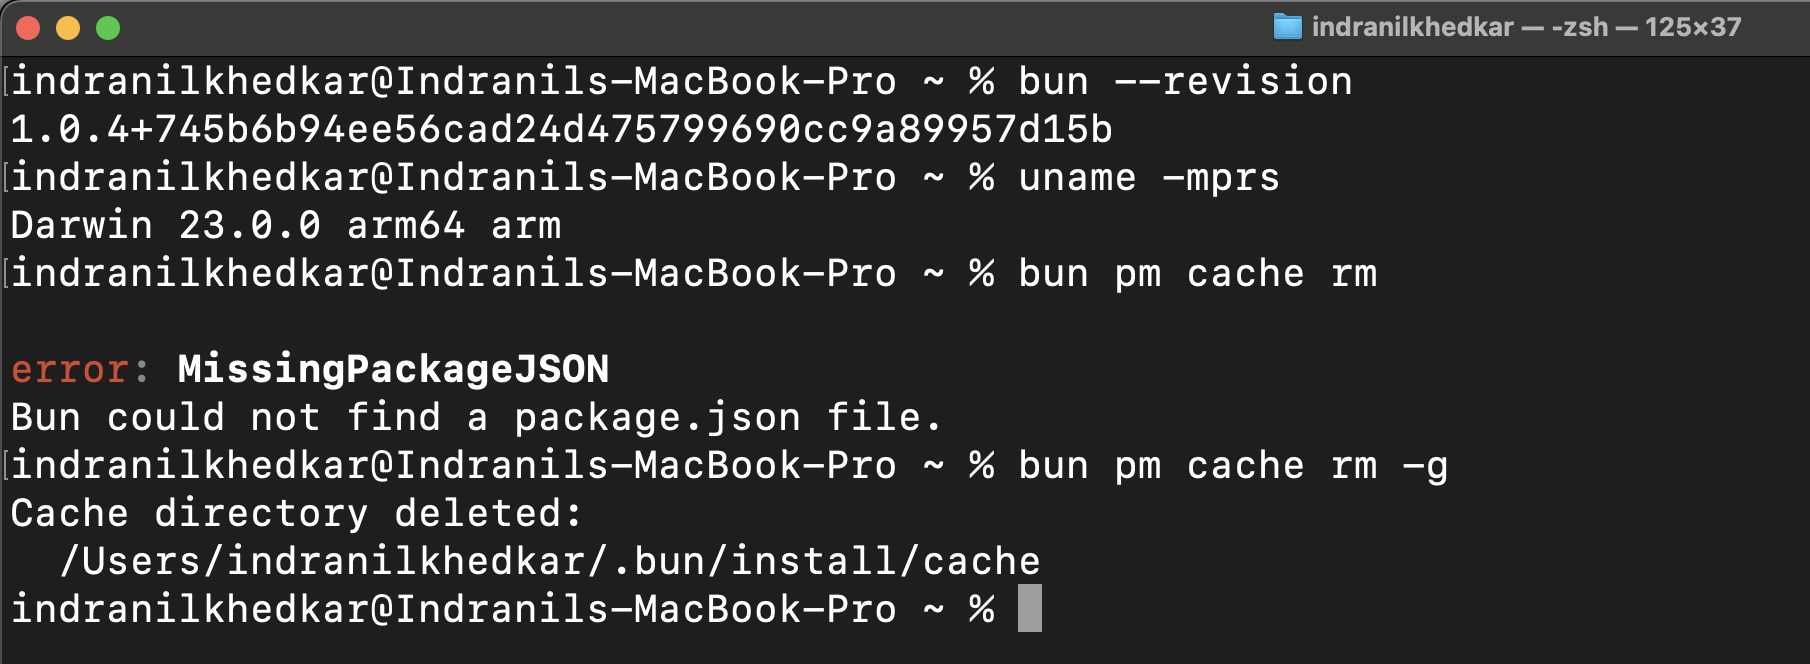Click the yellow minimize traffic light
Image resolution: width=1810 pixels, height=664 pixels.
[66, 28]
